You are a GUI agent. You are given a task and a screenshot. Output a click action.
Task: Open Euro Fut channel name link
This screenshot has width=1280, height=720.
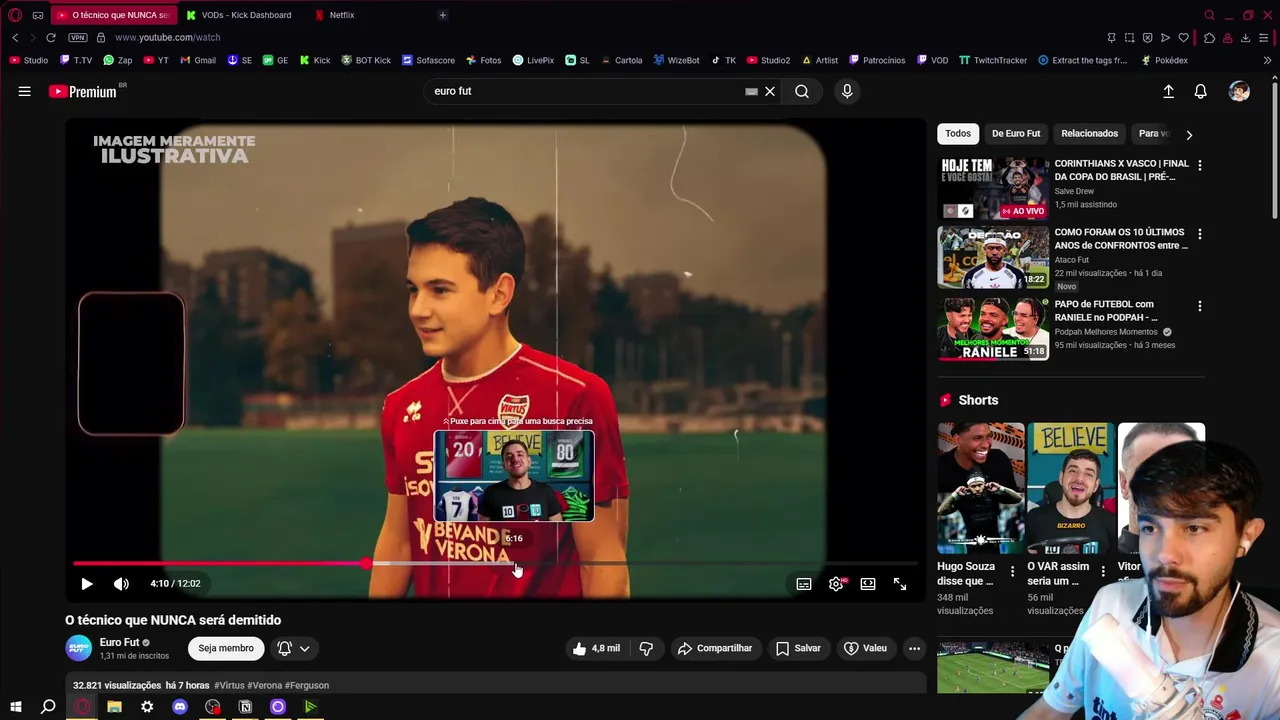pyautogui.click(x=119, y=642)
